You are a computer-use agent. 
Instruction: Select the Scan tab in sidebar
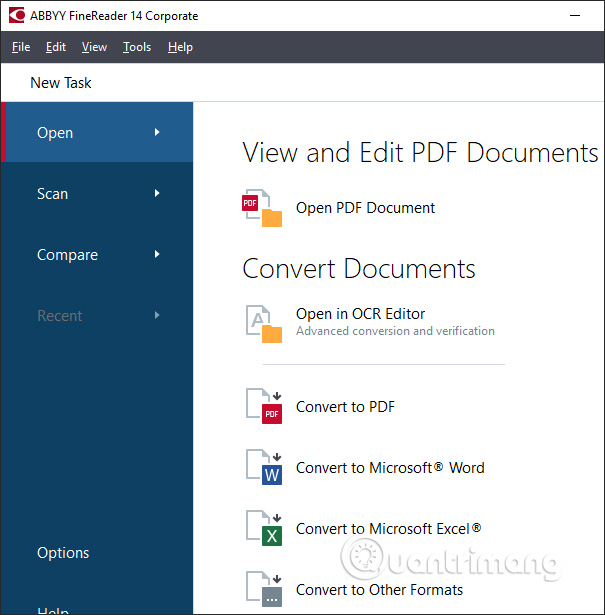pos(97,193)
